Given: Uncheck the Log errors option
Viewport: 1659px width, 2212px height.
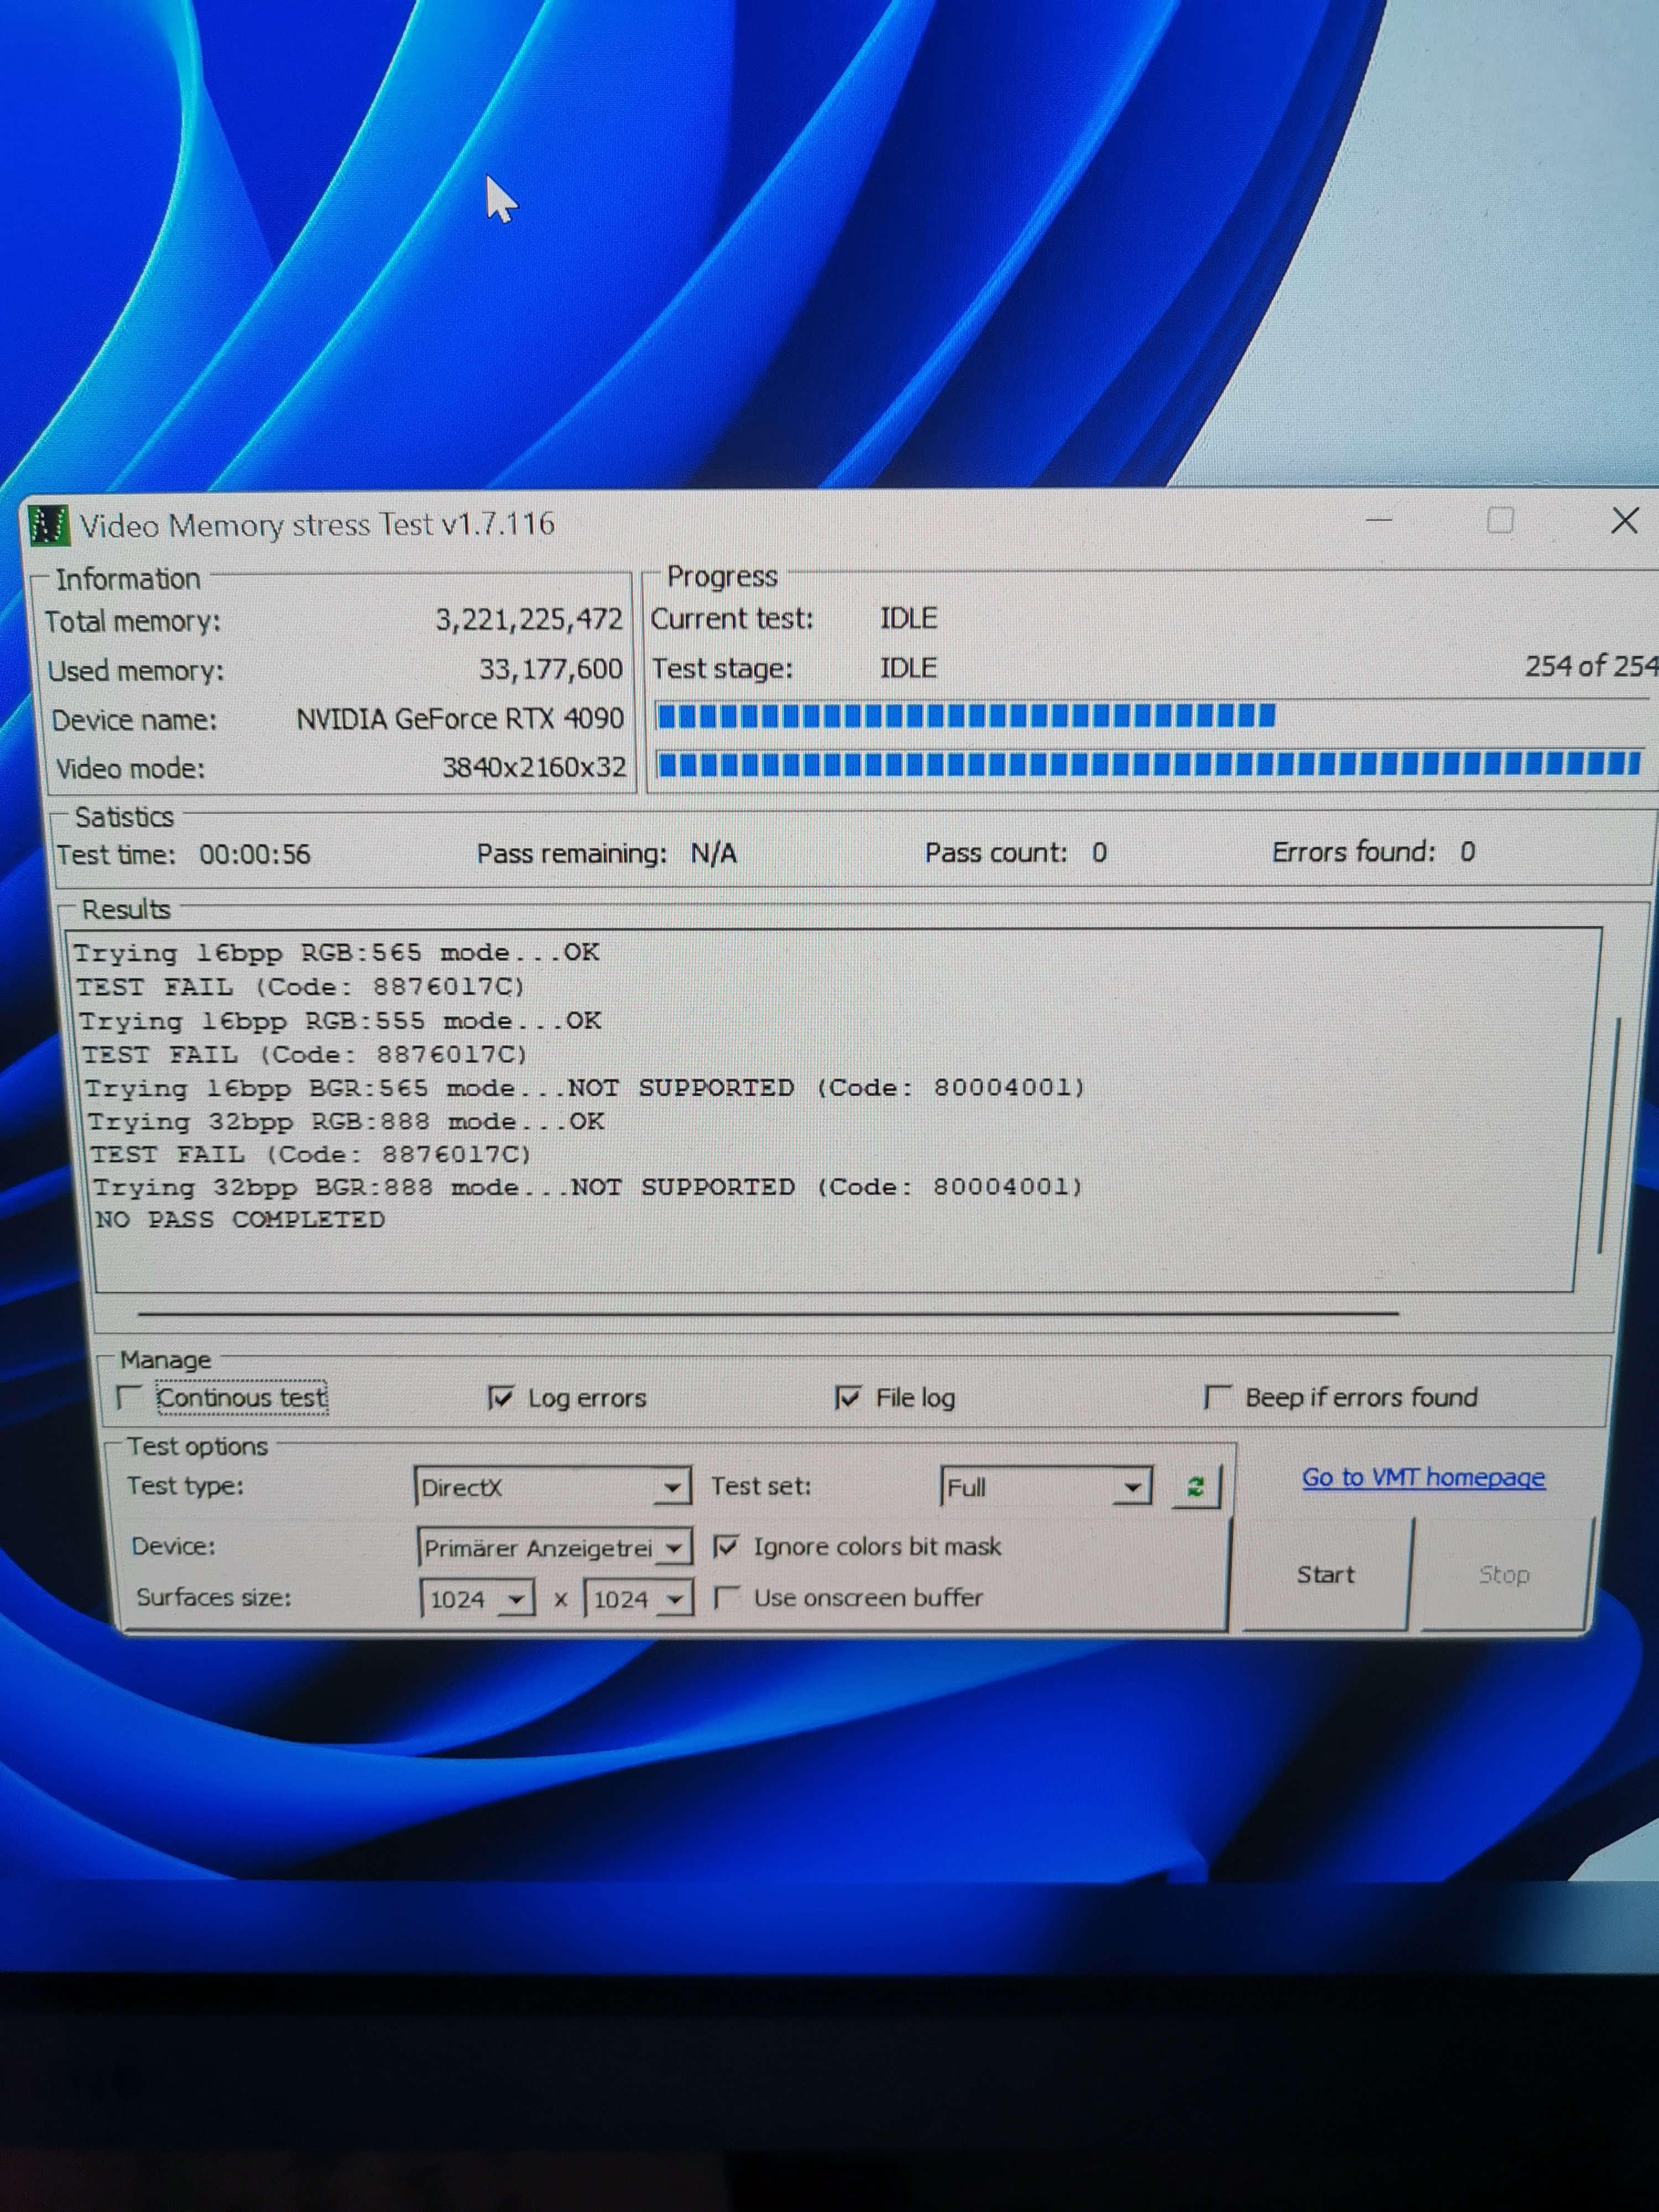Looking at the screenshot, I should (501, 1397).
